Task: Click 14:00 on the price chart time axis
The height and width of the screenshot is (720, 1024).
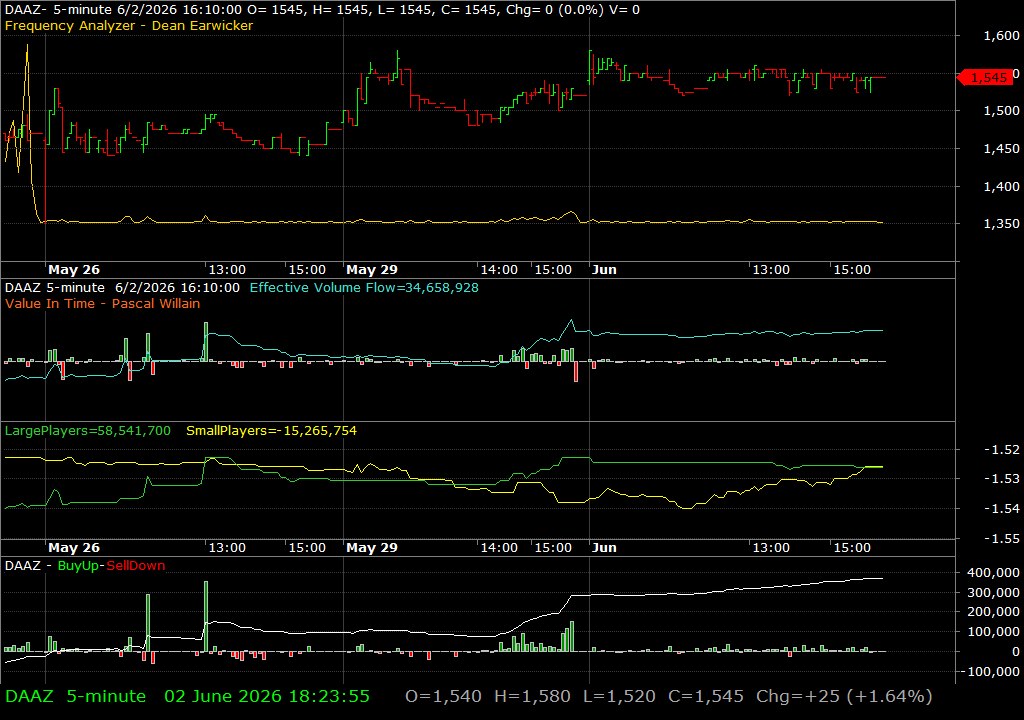Action: point(499,270)
